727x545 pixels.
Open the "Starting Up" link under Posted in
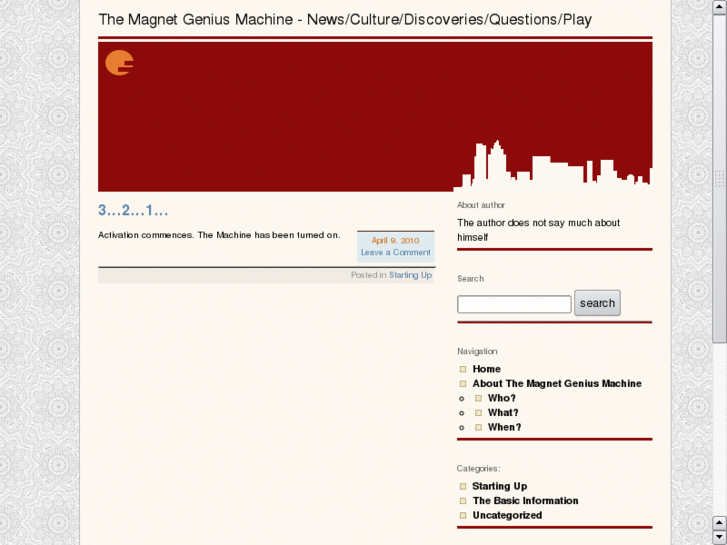click(x=410, y=275)
